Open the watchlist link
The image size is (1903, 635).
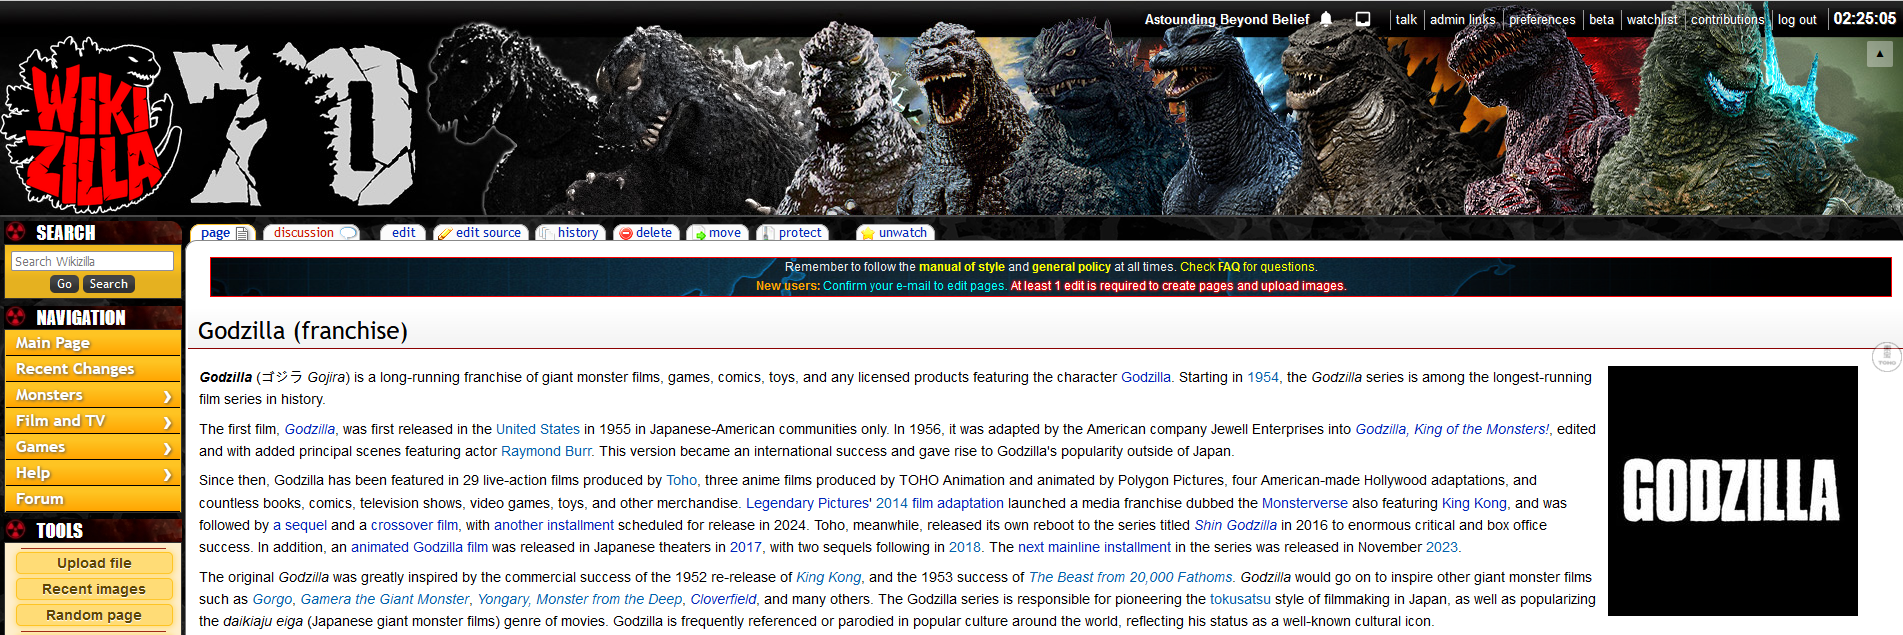[1652, 19]
